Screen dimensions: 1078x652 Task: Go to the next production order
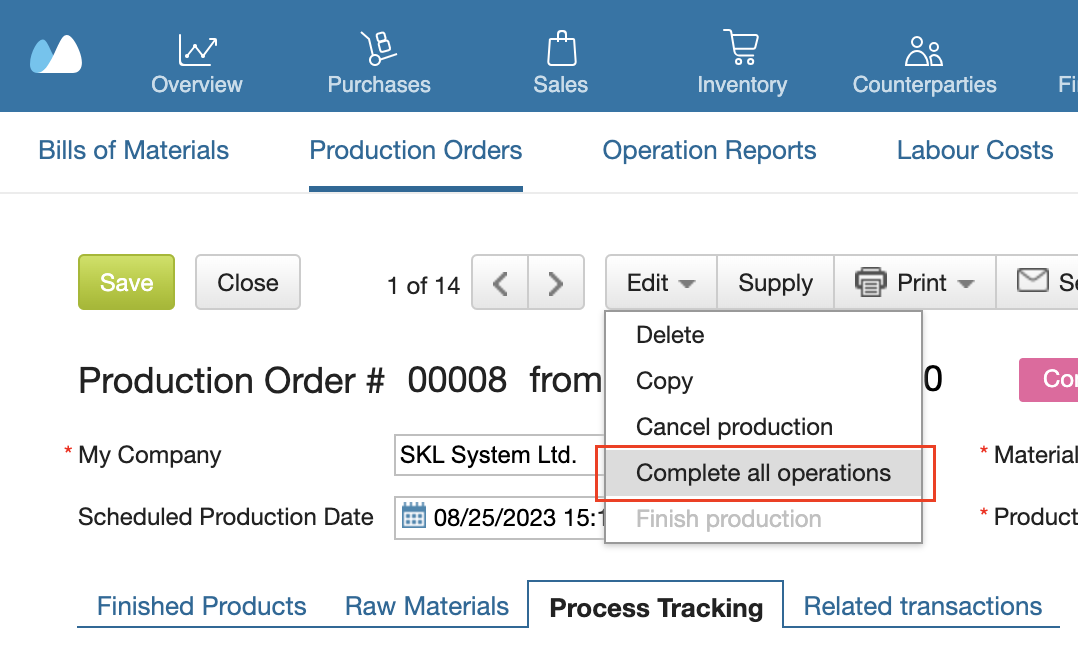coord(556,284)
